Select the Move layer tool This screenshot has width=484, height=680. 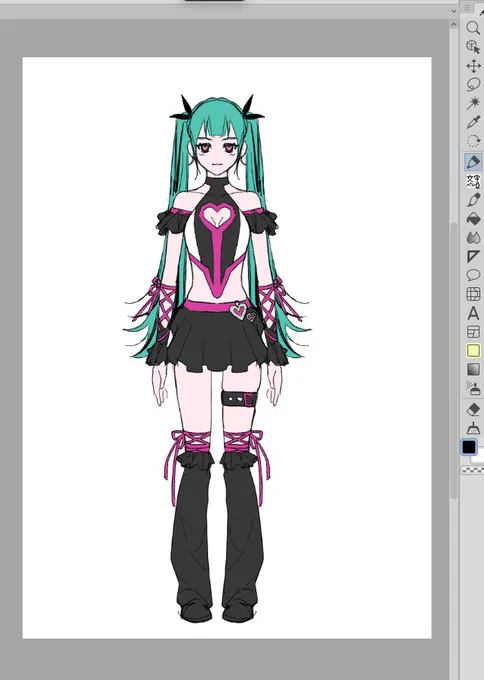[473, 66]
